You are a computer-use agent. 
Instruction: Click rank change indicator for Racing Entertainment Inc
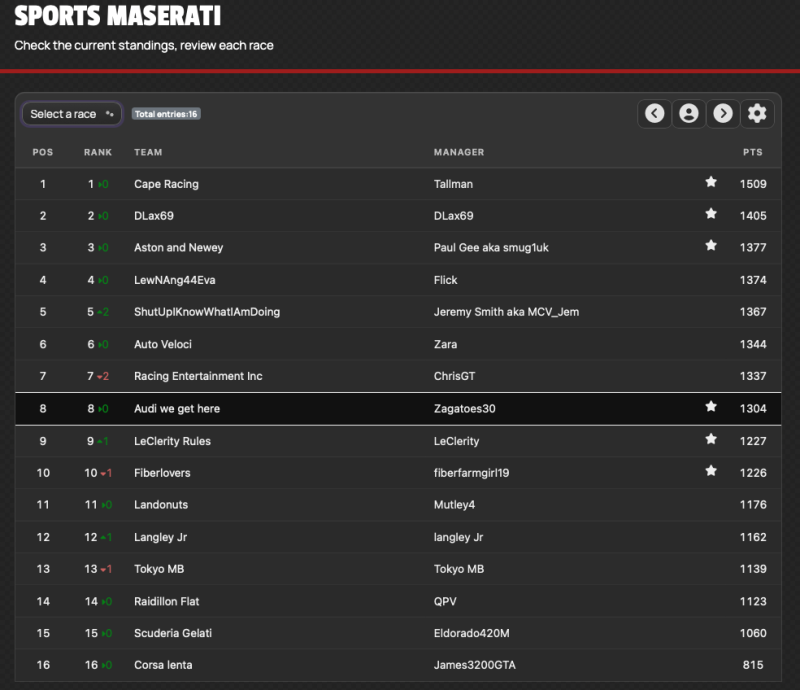pyautogui.click(x=103, y=376)
